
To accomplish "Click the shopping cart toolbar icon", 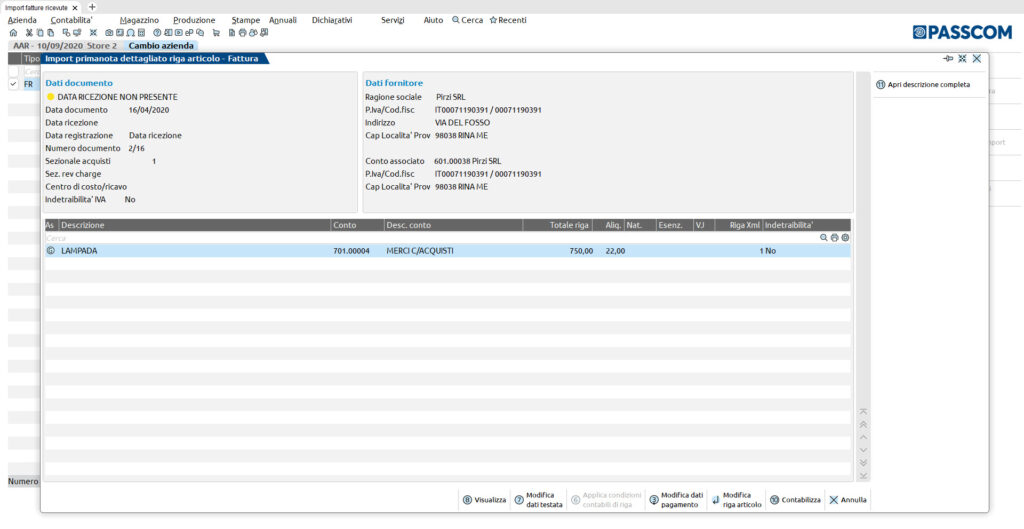I will pos(216,33).
